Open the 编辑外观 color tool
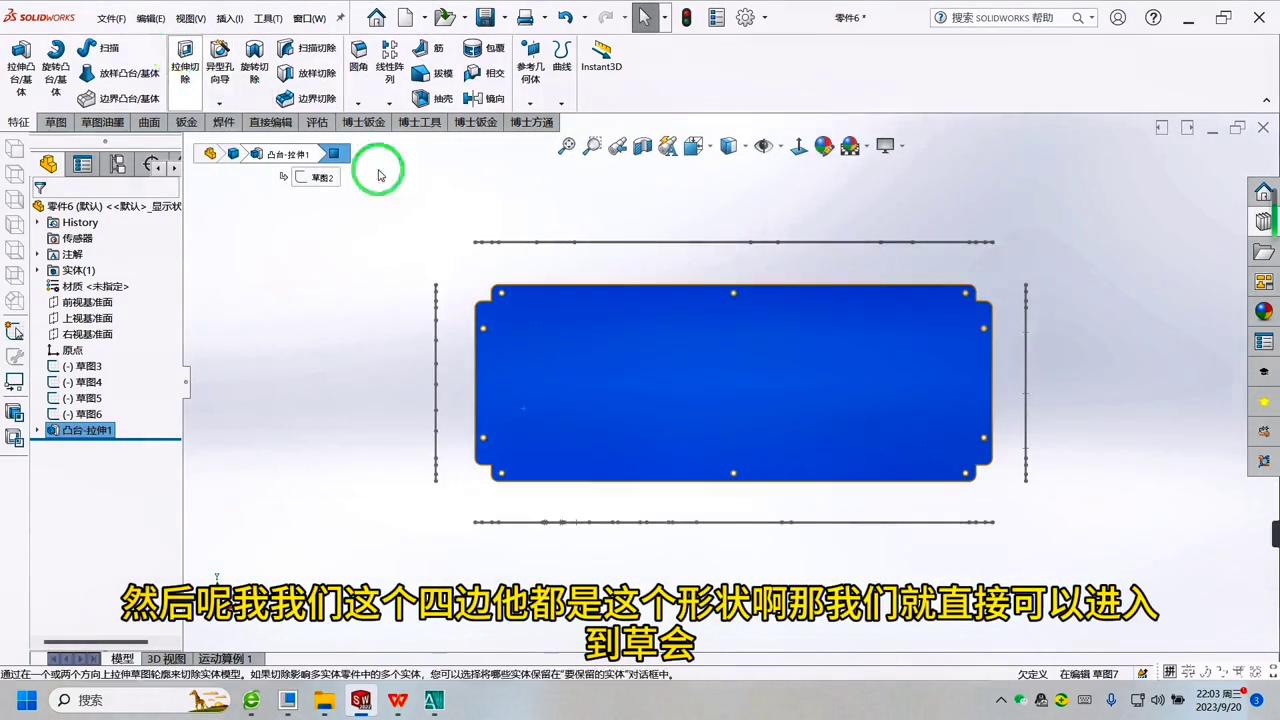1280x720 pixels. (x=823, y=146)
